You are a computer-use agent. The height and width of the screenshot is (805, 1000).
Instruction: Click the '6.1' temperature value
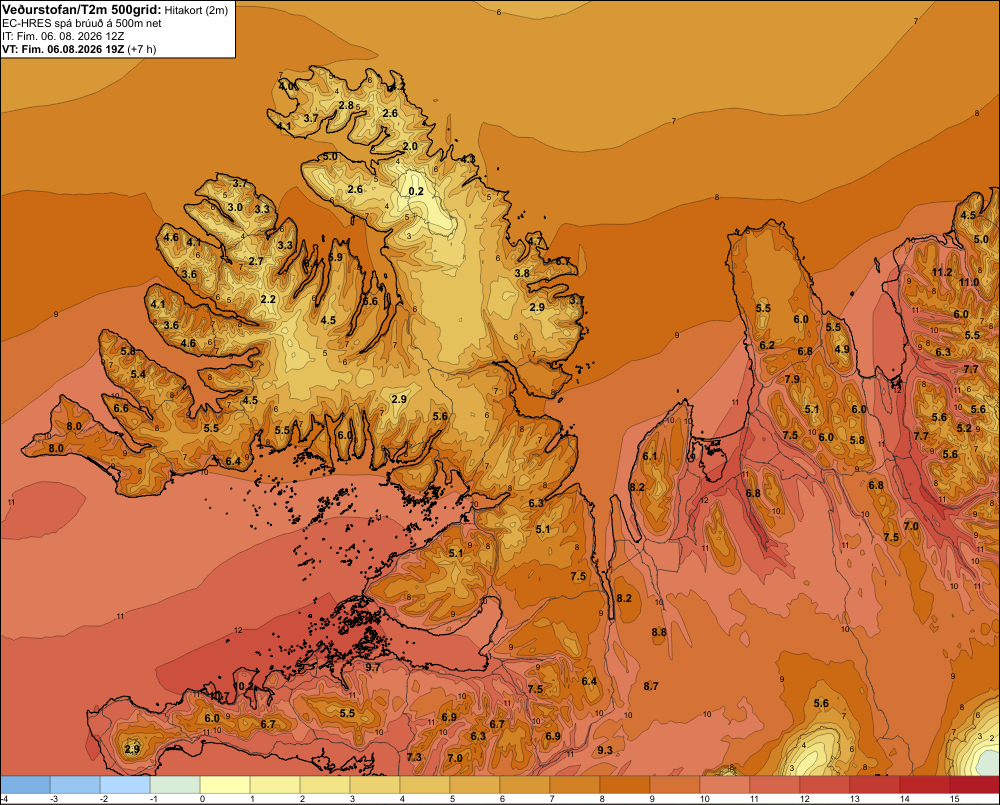(x=649, y=456)
